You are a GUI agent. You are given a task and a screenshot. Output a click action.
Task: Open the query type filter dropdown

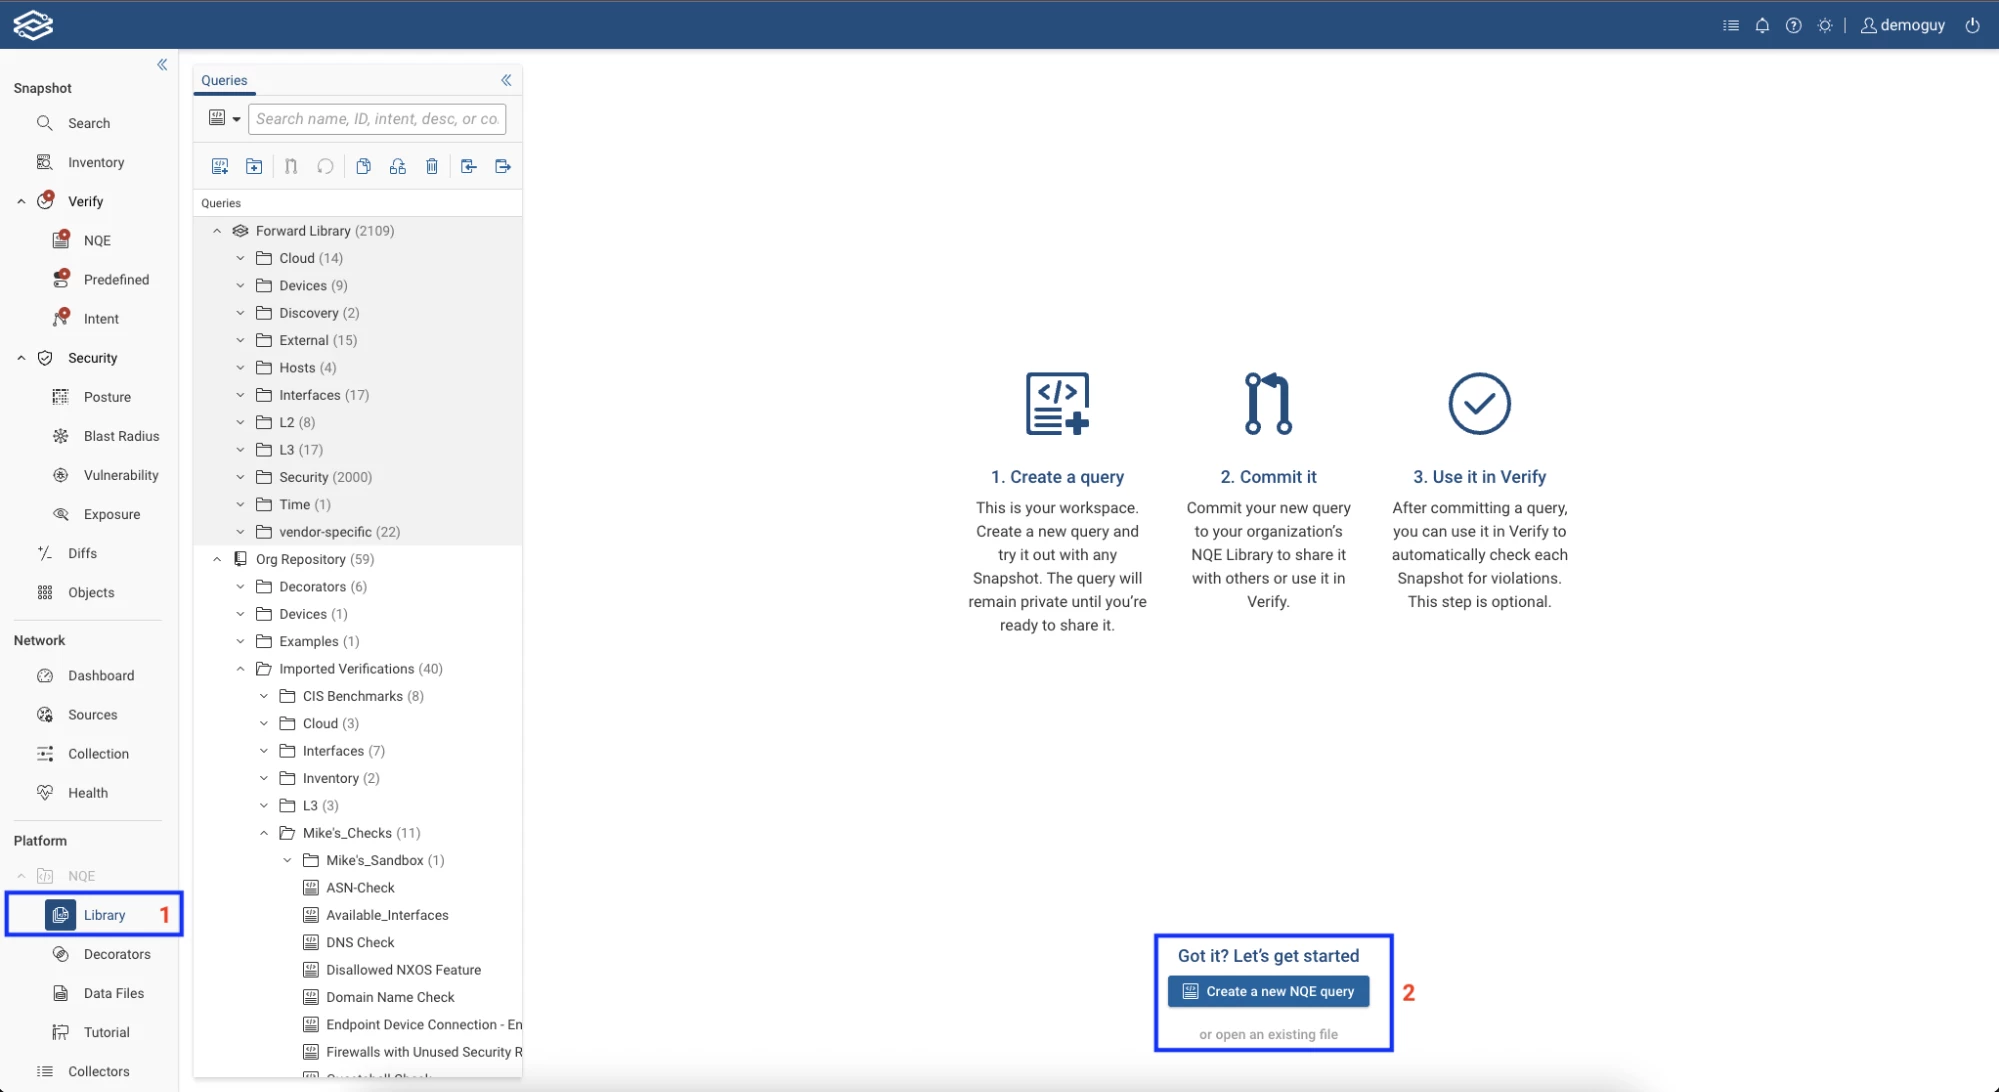(224, 118)
